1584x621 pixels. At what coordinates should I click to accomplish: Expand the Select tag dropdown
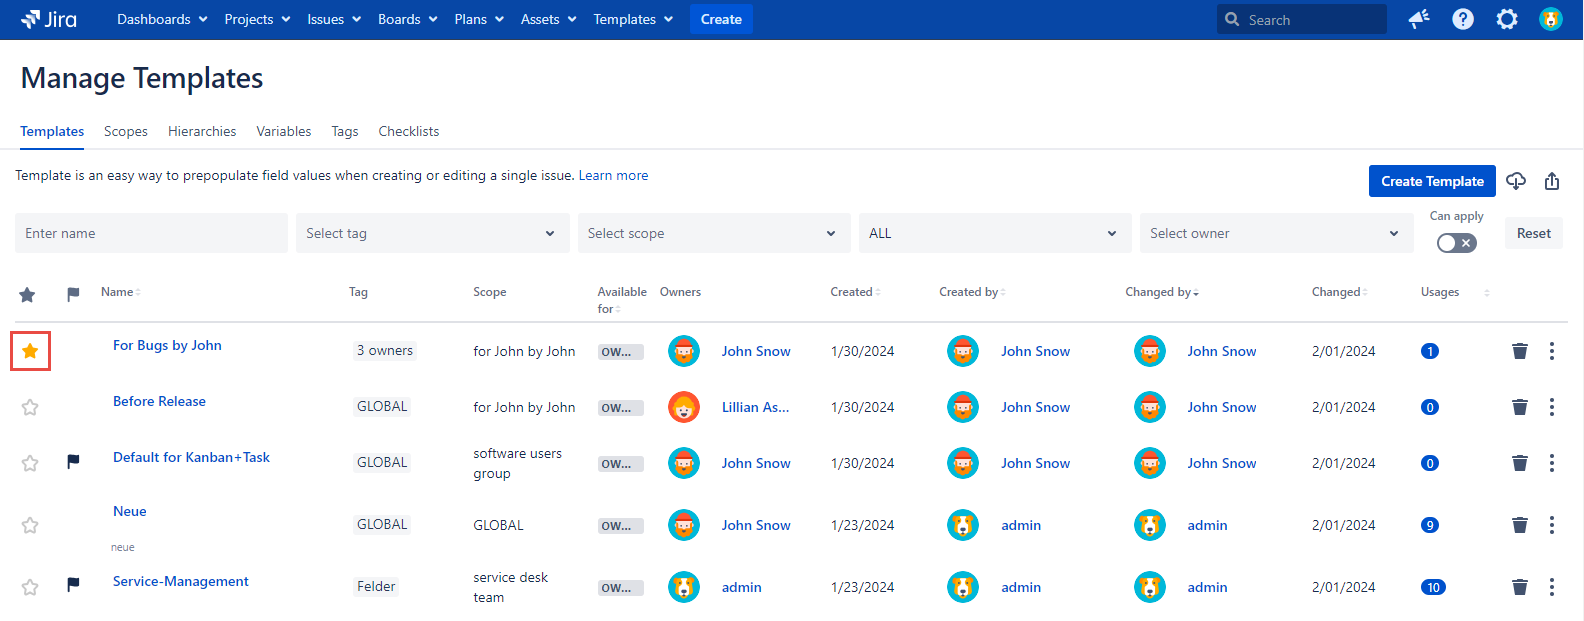click(x=432, y=233)
